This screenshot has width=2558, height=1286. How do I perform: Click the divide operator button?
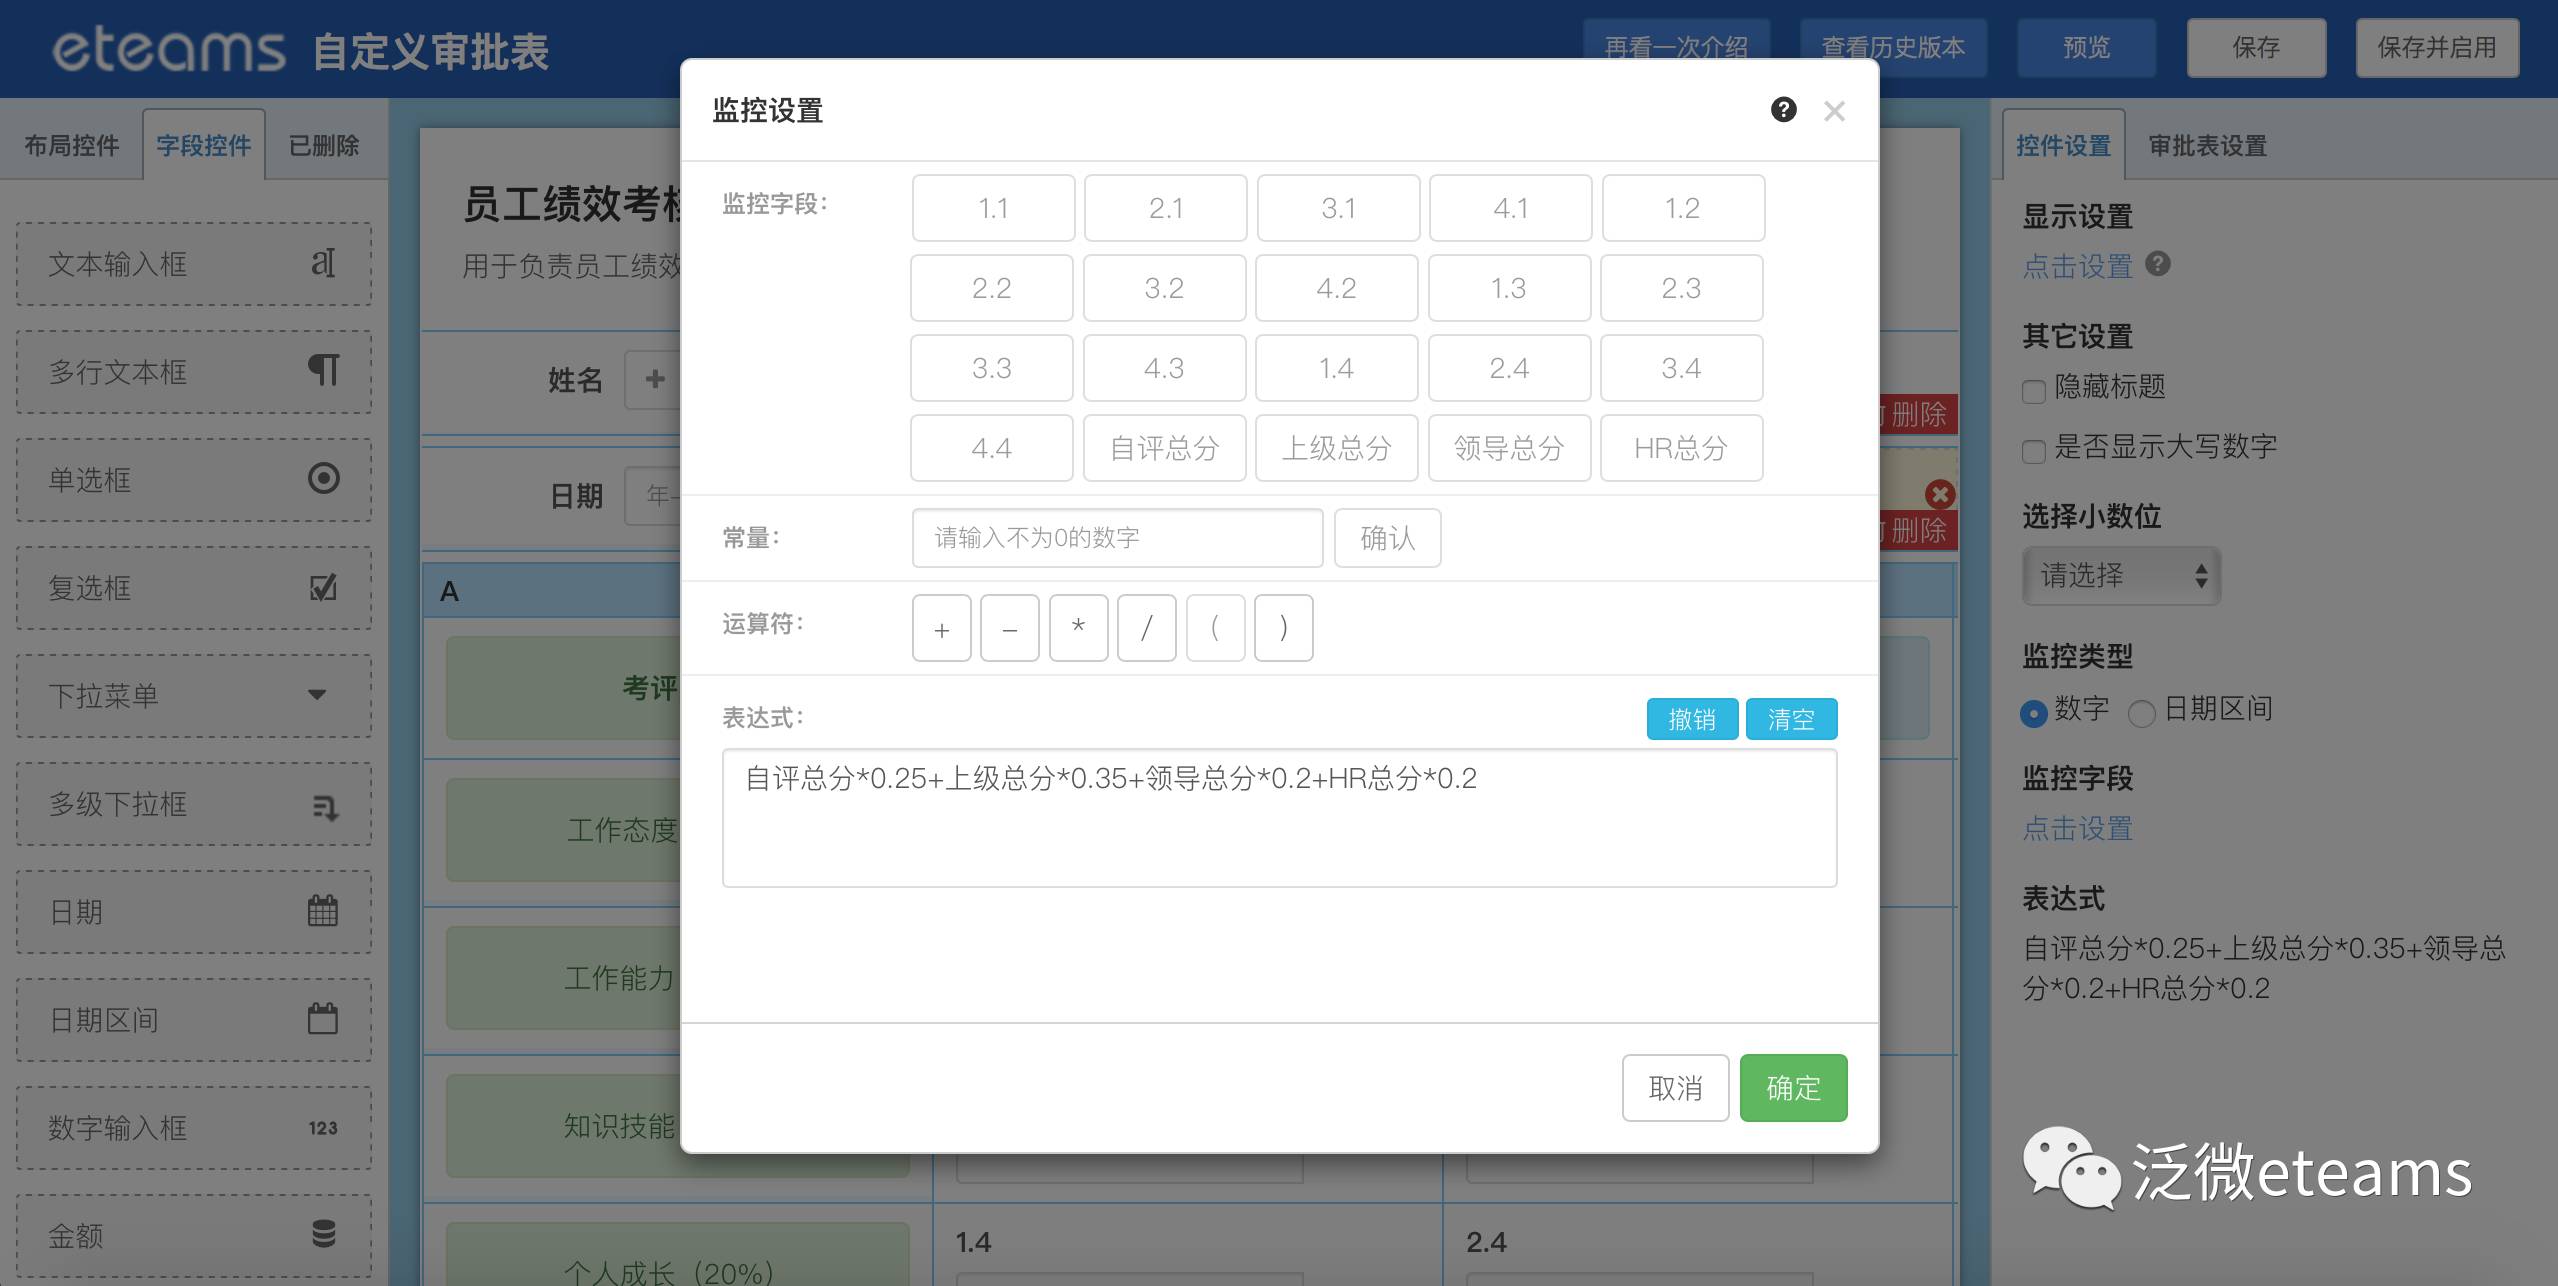[1146, 628]
